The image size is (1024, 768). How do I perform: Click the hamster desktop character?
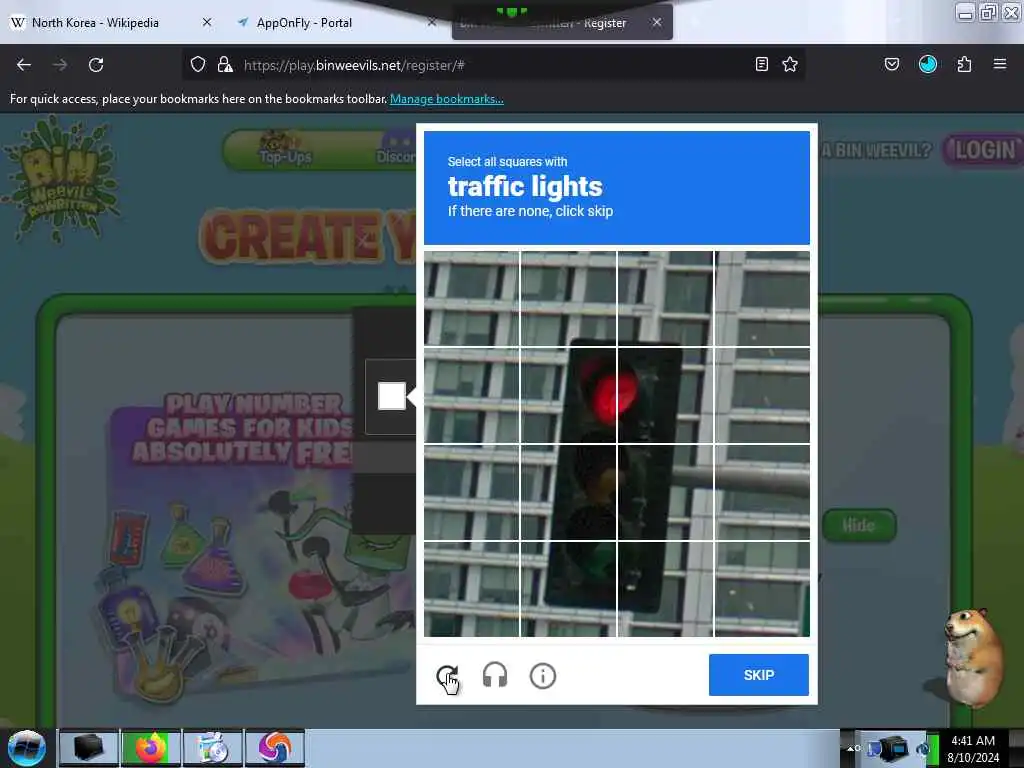point(973,657)
